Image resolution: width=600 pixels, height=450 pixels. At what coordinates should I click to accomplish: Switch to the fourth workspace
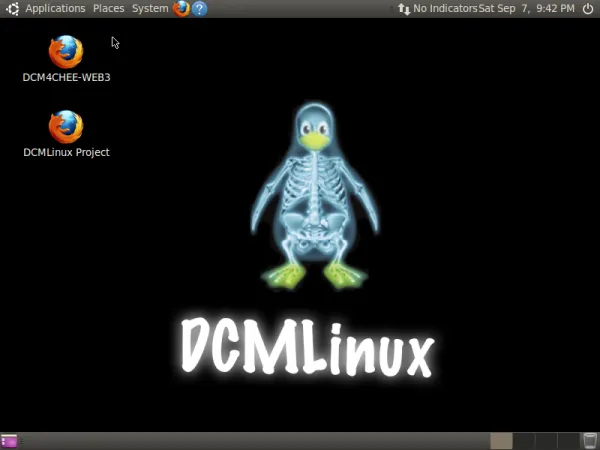(x=568, y=441)
